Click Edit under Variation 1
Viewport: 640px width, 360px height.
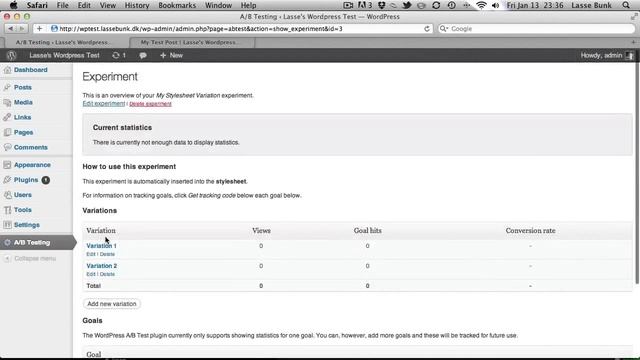pyautogui.click(x=91, y=254)
